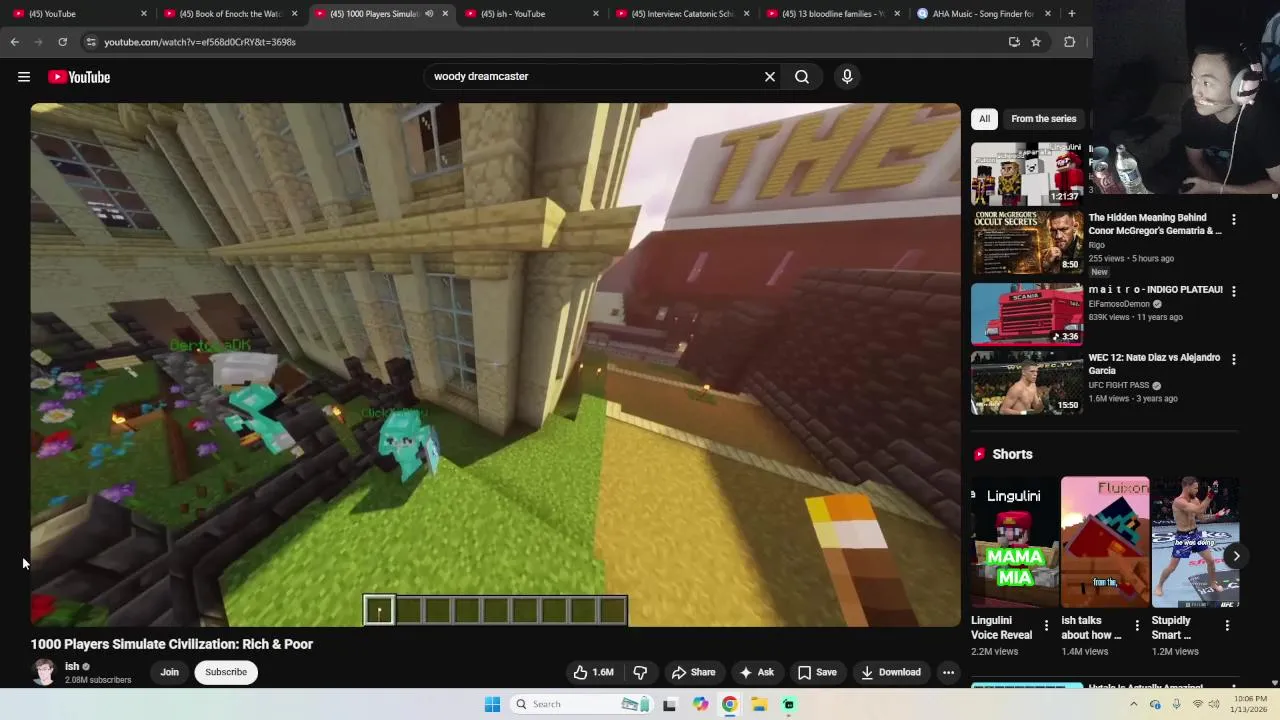The image size is (1280, 720).
Task: Open the video title text
Action: (172, 644)
